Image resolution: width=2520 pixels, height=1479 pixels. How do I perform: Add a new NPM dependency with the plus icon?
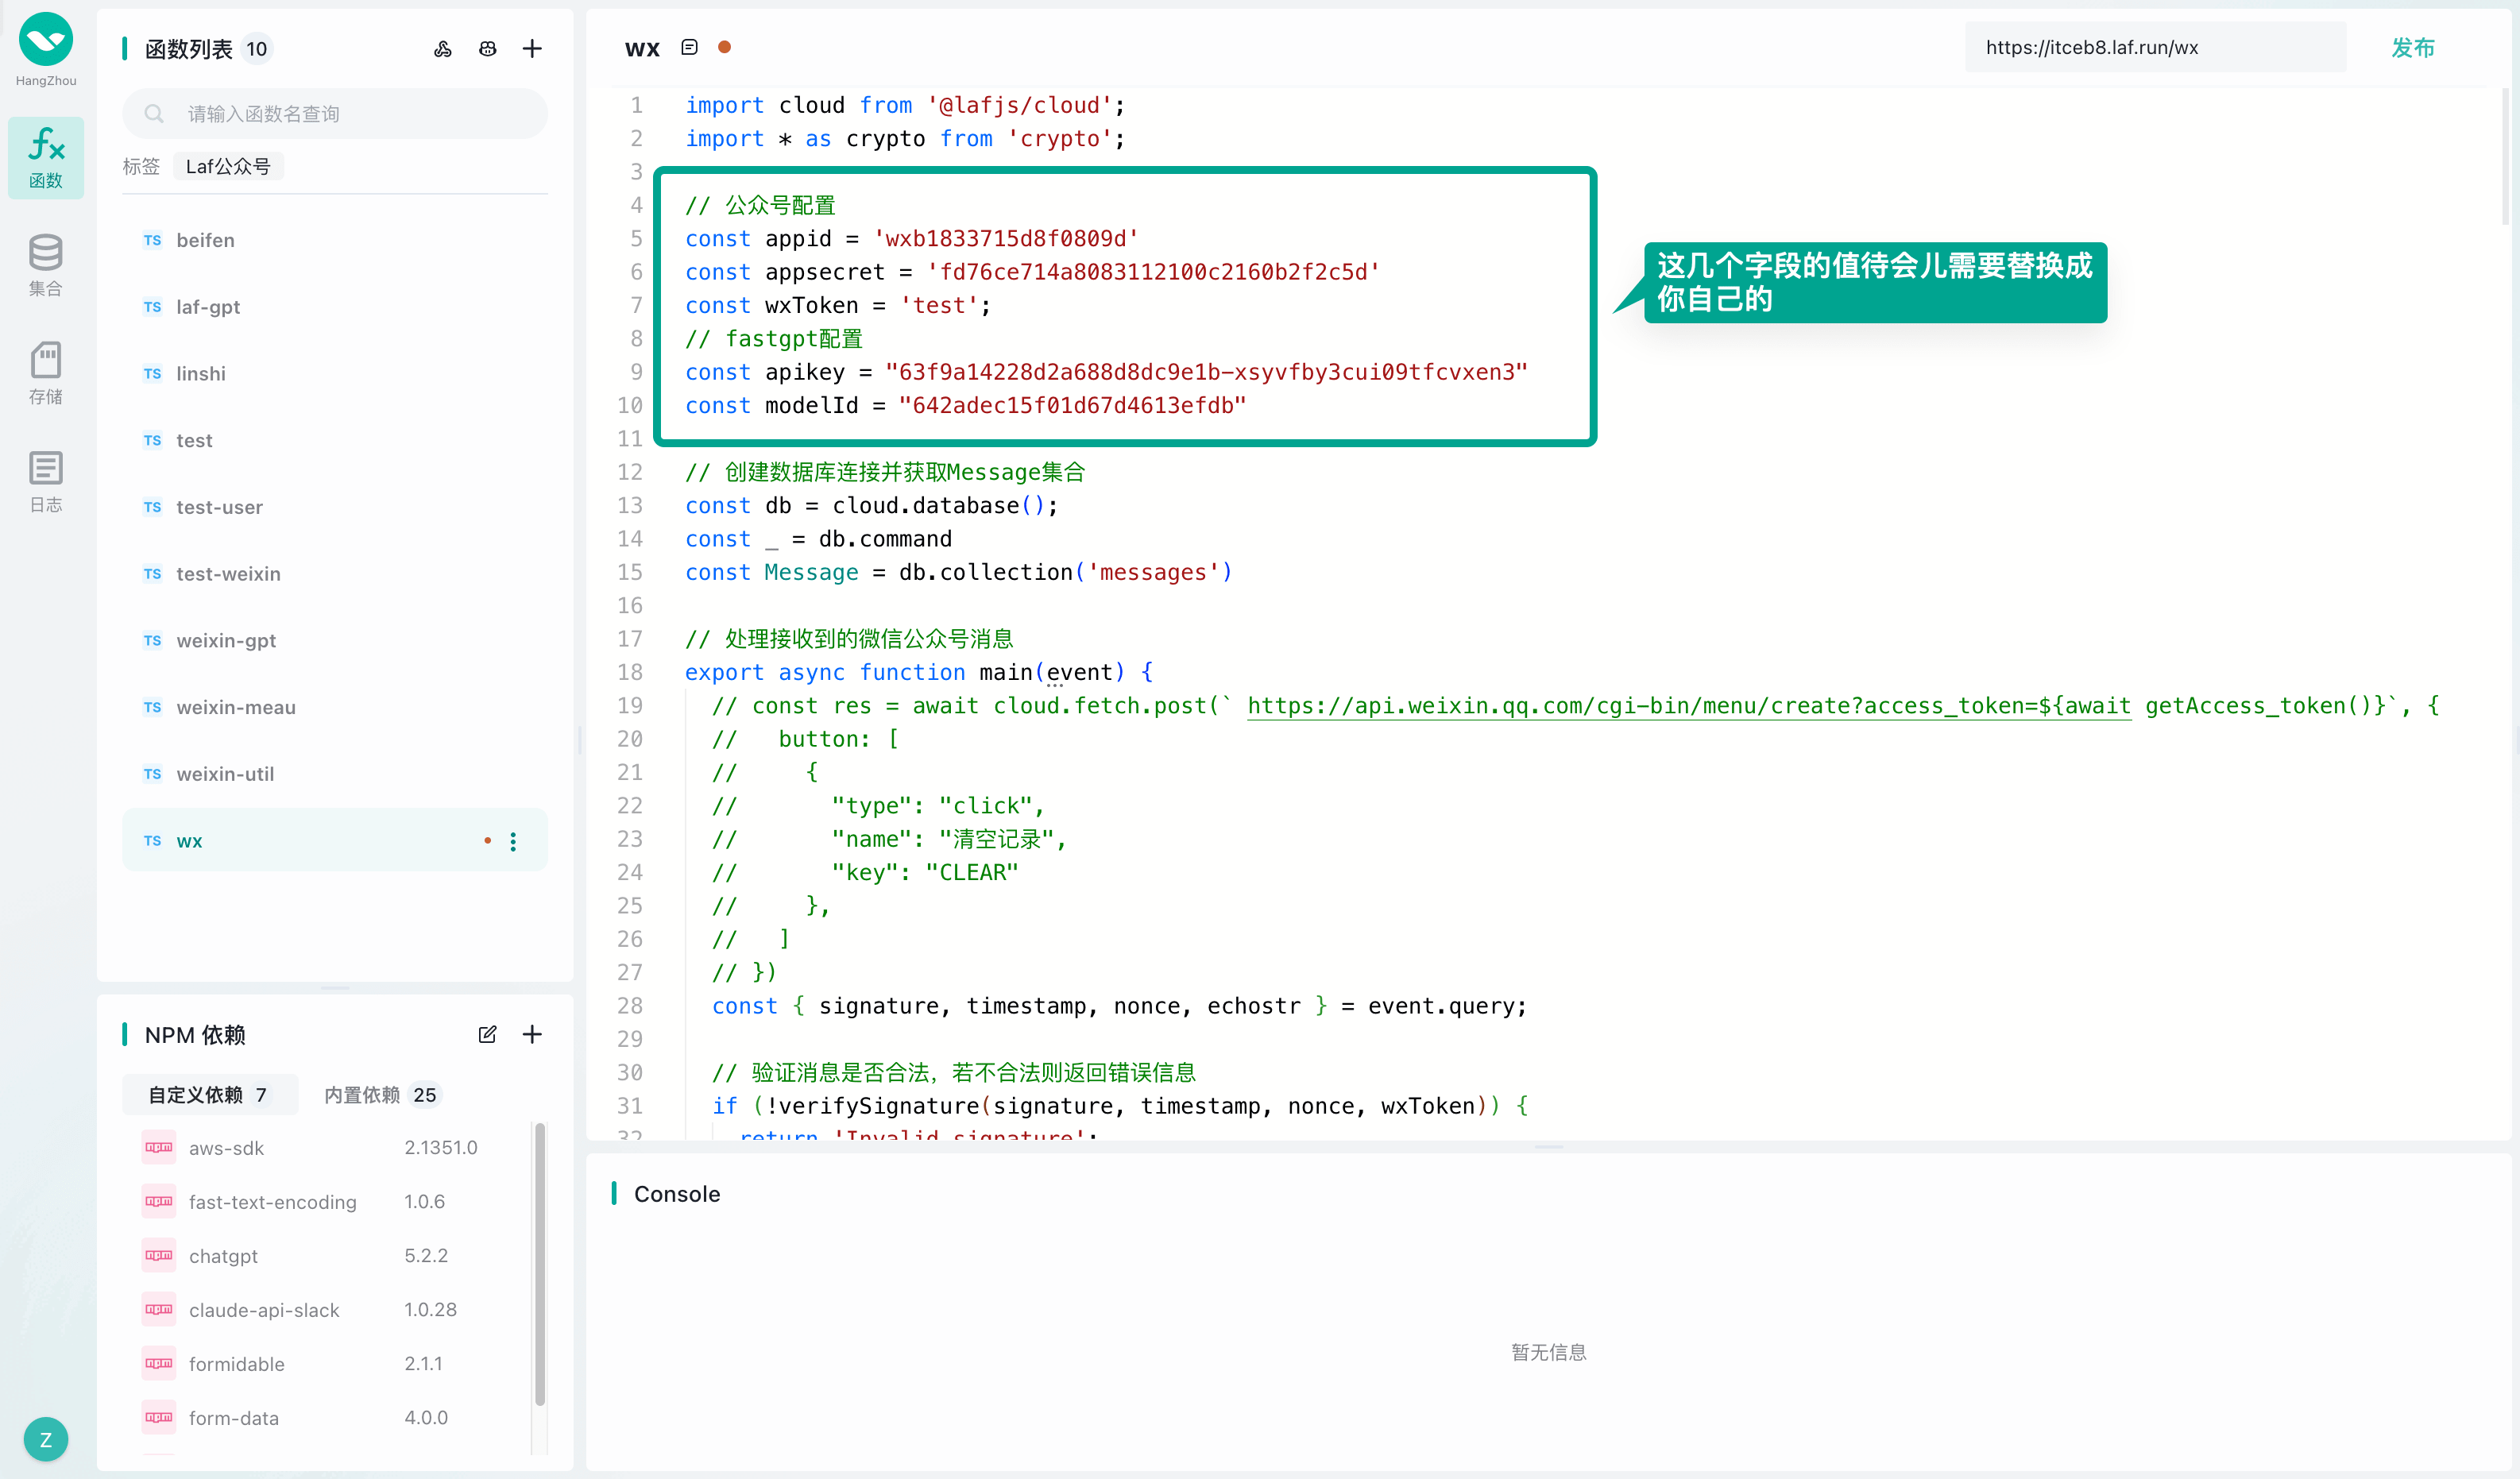click(532, 1034)
